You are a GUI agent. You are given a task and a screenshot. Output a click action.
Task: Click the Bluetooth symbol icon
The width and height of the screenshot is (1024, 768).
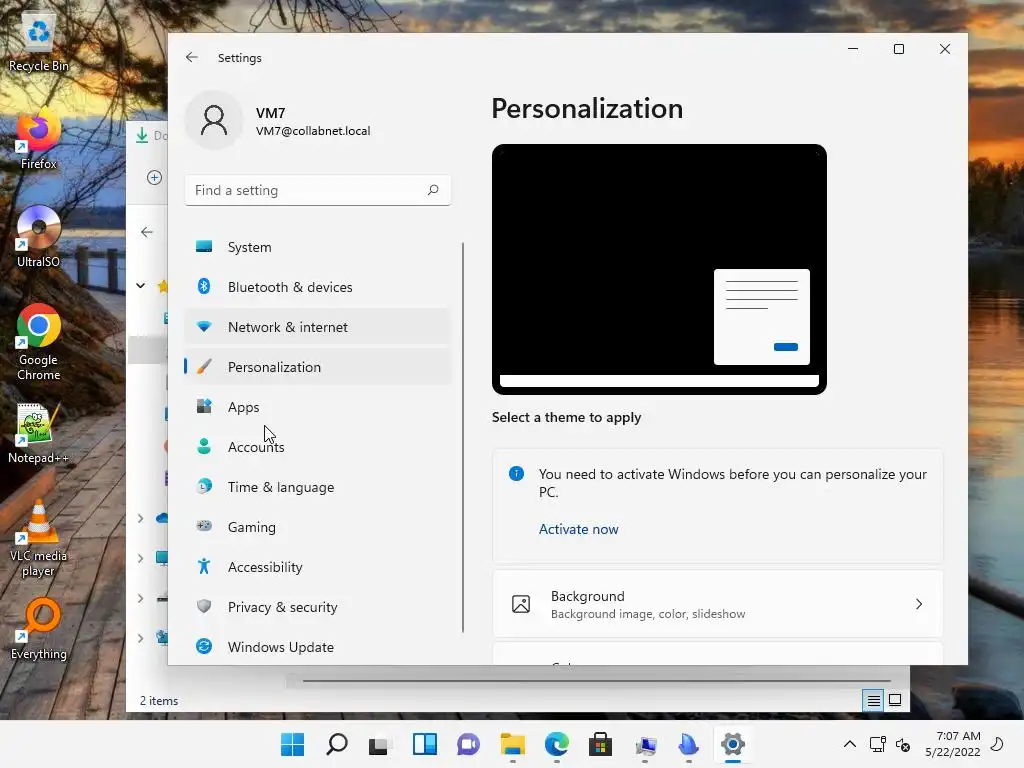(204, 286)
